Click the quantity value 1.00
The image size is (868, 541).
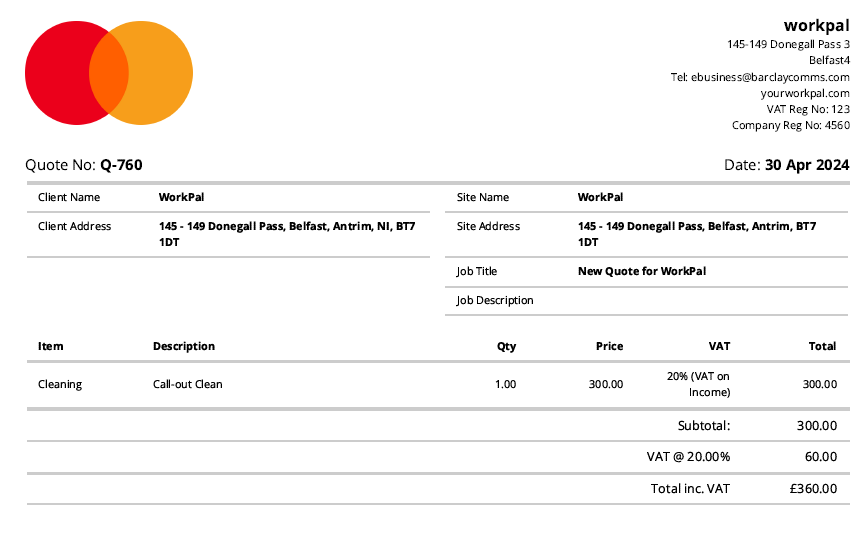(505, 384)
